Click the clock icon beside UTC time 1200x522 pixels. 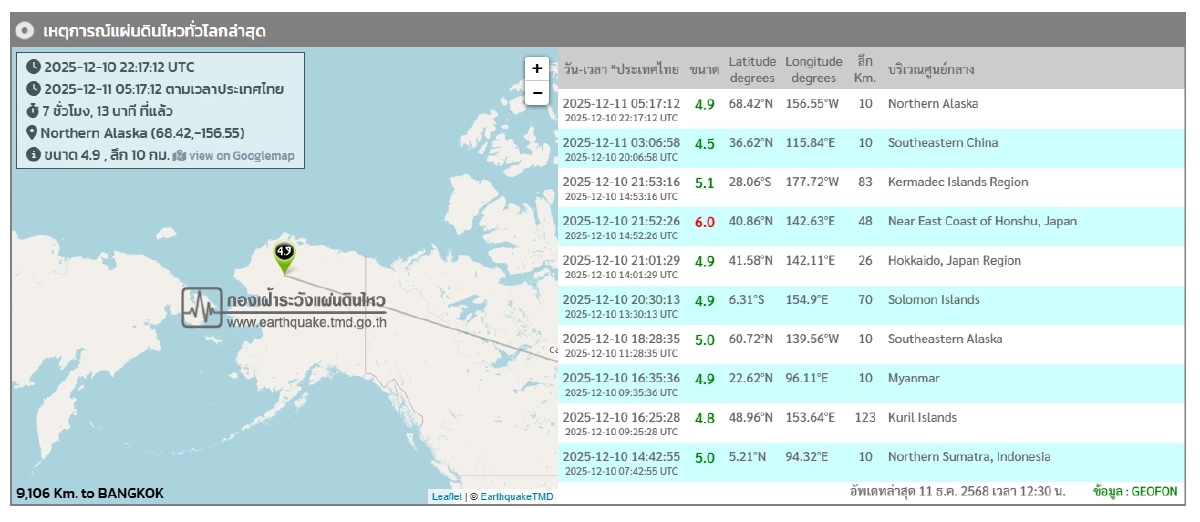click(33, 67)
